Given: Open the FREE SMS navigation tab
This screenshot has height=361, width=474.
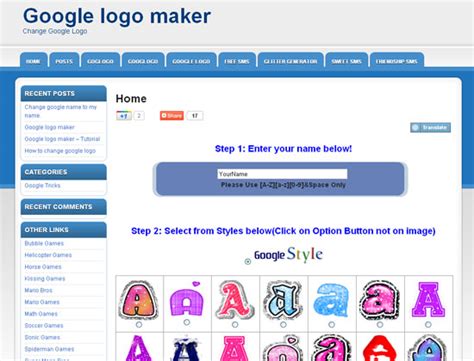Looking at the screenshot, I should pos(237,61).
